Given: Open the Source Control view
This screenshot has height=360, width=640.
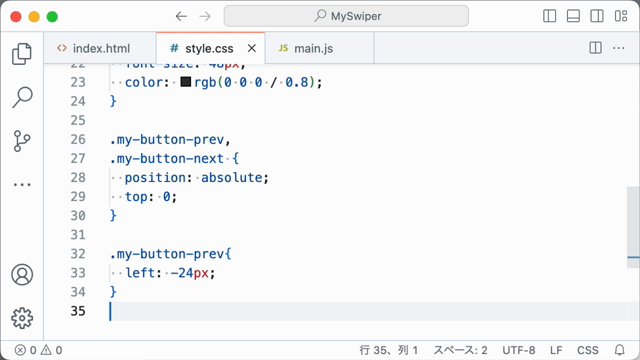Looking at the screenshot, I should pyautogui.click(x=22, y=141).
